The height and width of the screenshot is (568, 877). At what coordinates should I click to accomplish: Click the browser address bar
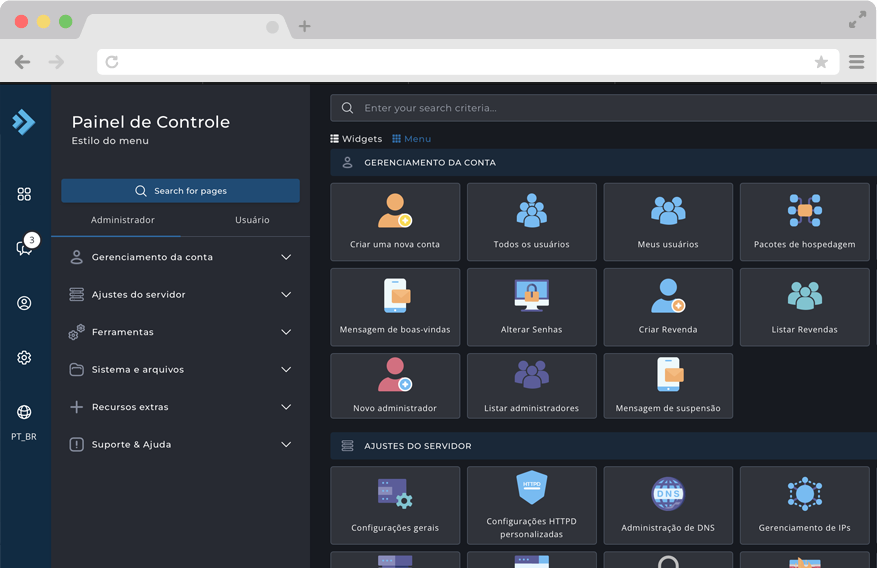click(x=468, y=61)
